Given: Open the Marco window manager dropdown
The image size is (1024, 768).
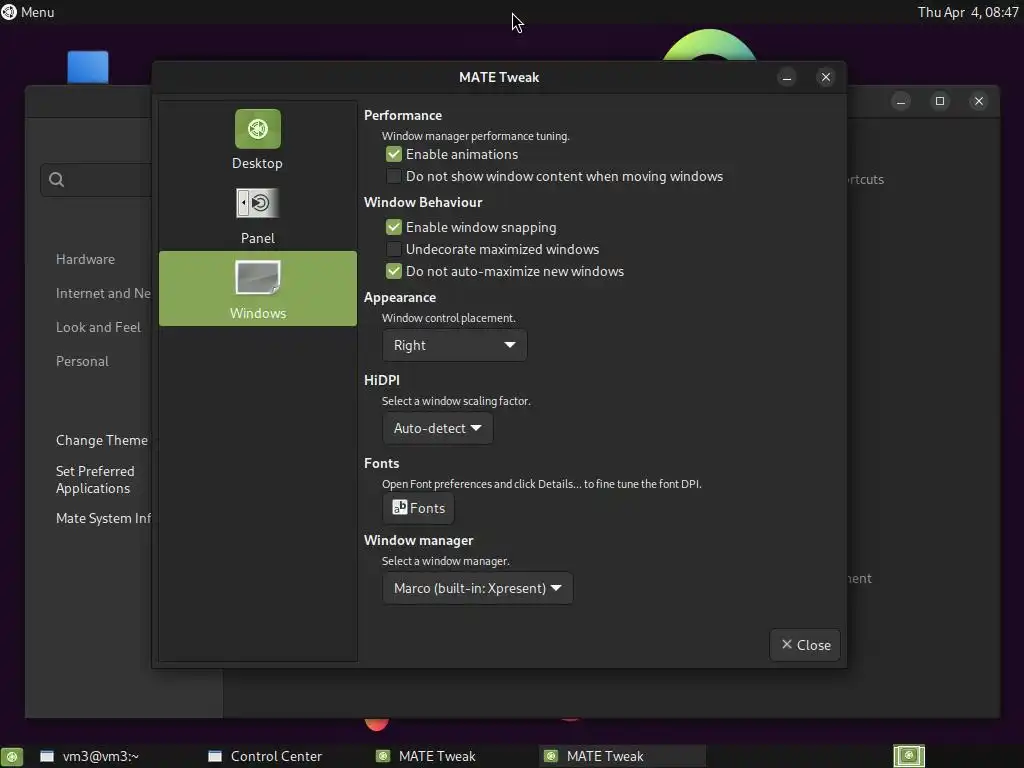Looking at the screenshot, I should pyautogui.click(x=477, y=588).
